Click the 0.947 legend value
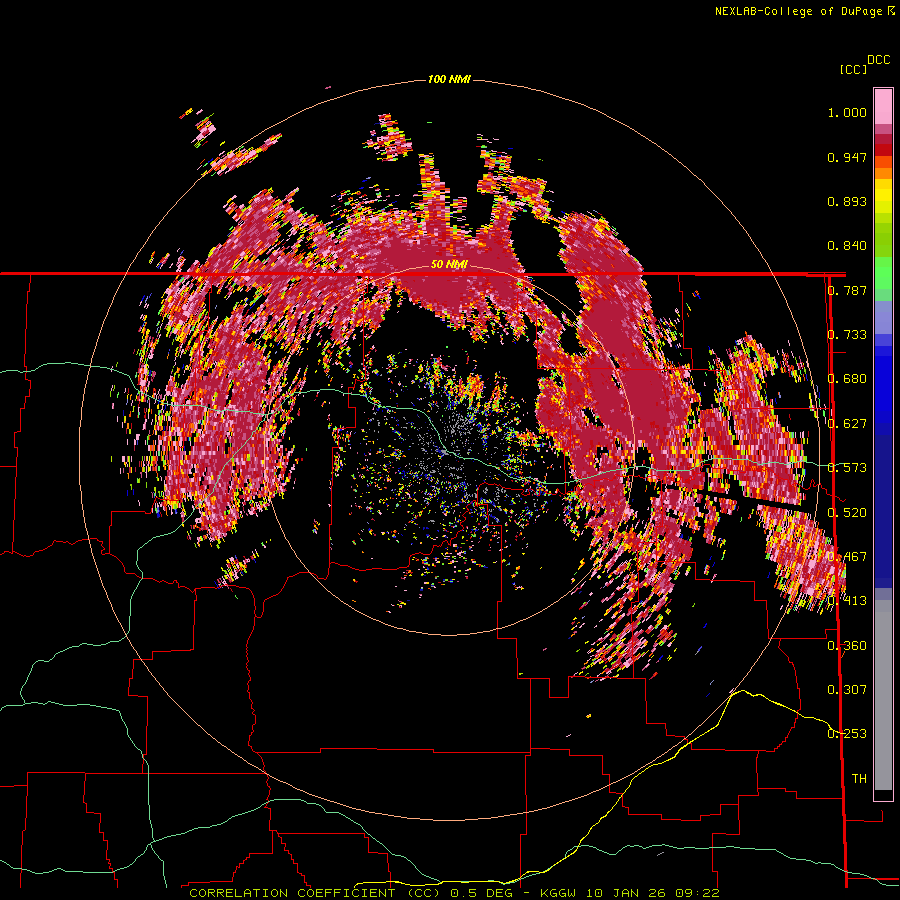This screenshot has height=900, width=900. pos(847,157)
